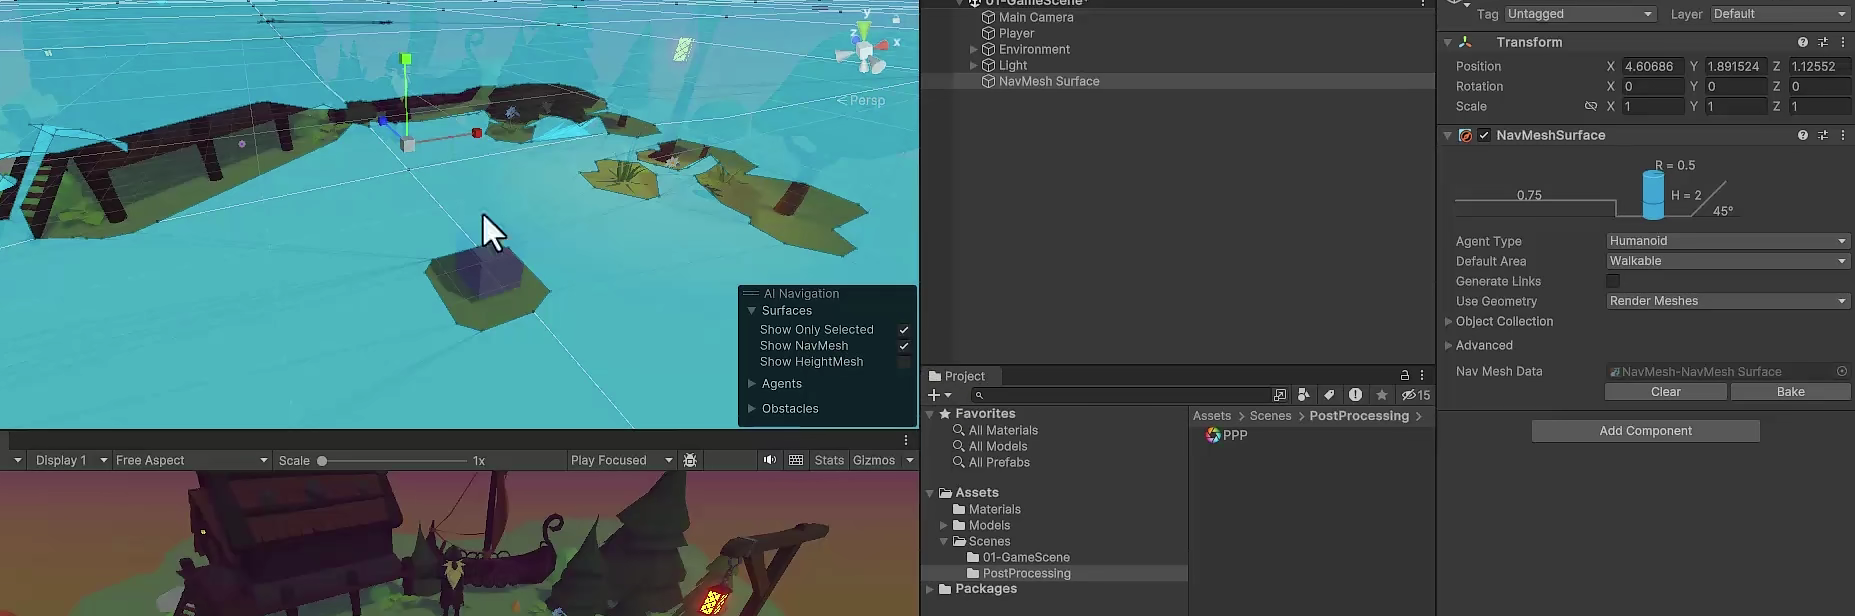
Task: Click the PPP post-processing profile asset
Action: tap(1226, 435)
